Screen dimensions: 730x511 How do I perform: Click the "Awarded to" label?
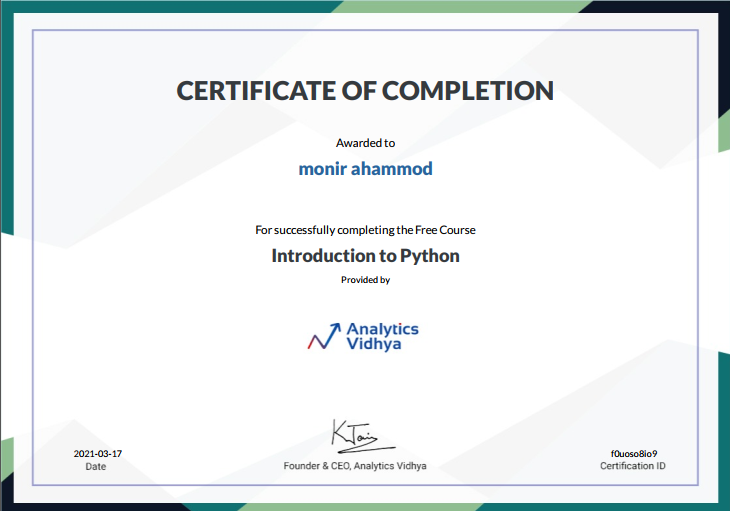(365, 143)
